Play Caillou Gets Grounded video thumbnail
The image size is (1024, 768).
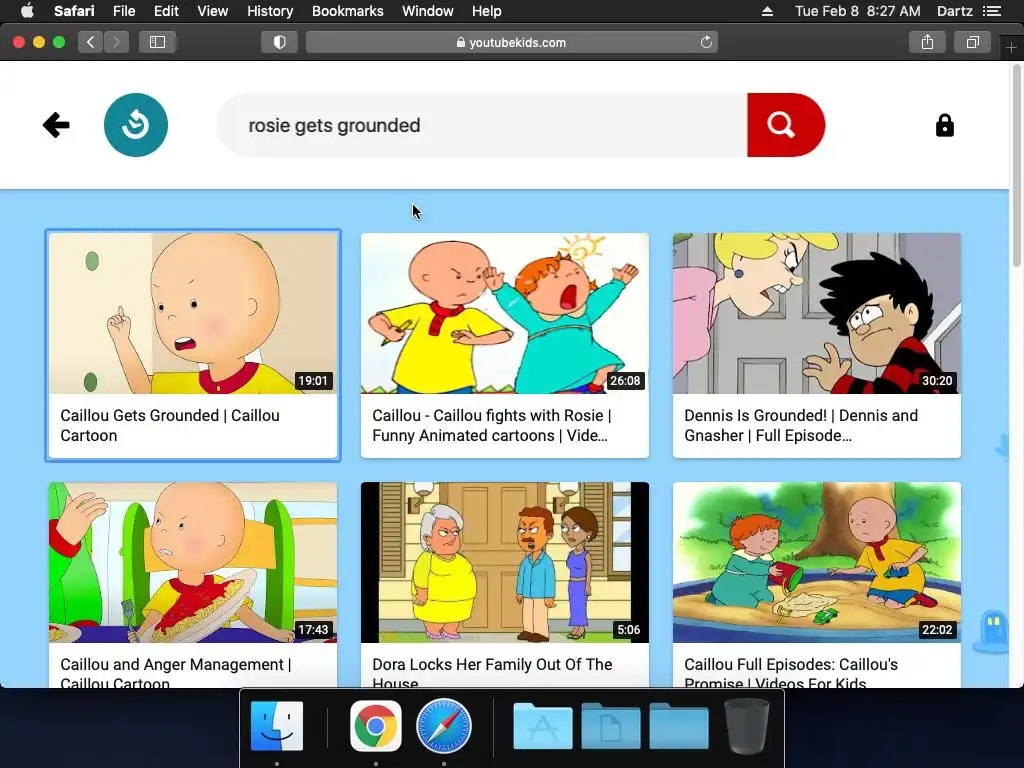coord(193,313)
